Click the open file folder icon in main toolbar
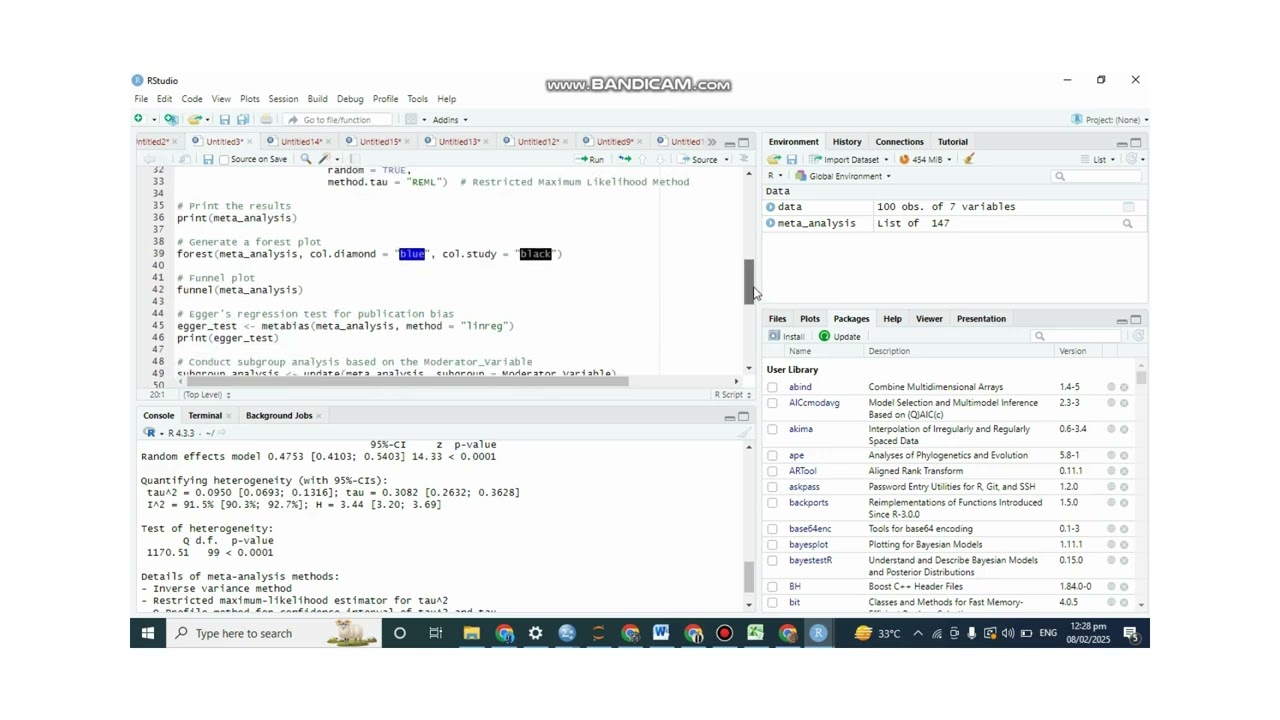This screenshot has width=1280, height=720. (195, 119)
